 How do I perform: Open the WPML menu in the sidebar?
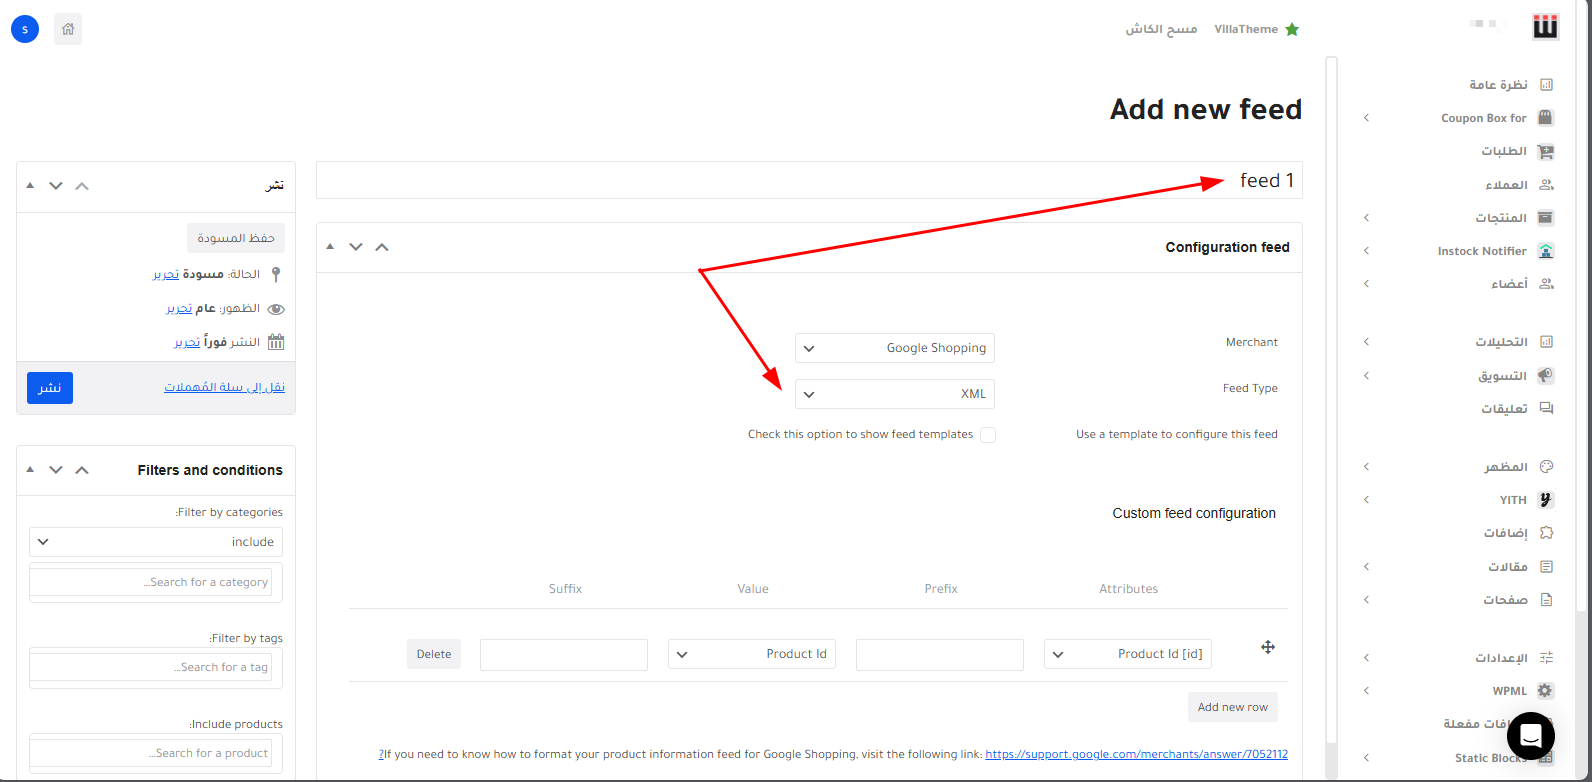[x=1509, y=691]
